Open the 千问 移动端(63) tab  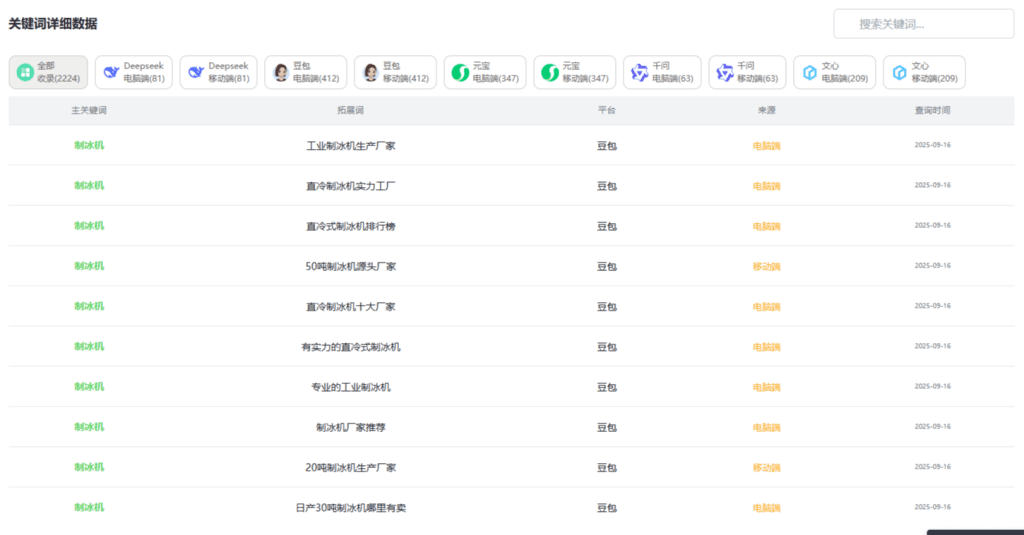pos(747,72)
